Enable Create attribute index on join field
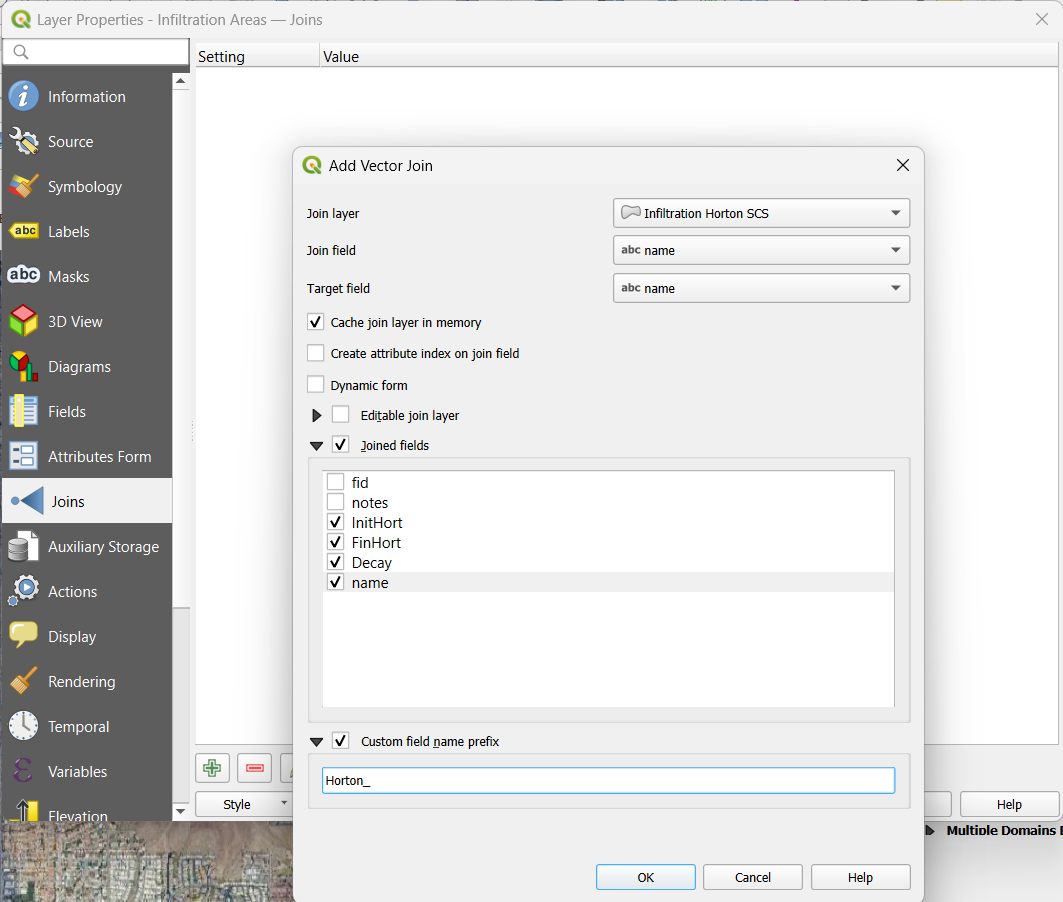 pyautogui.click(x=316, y=353)
